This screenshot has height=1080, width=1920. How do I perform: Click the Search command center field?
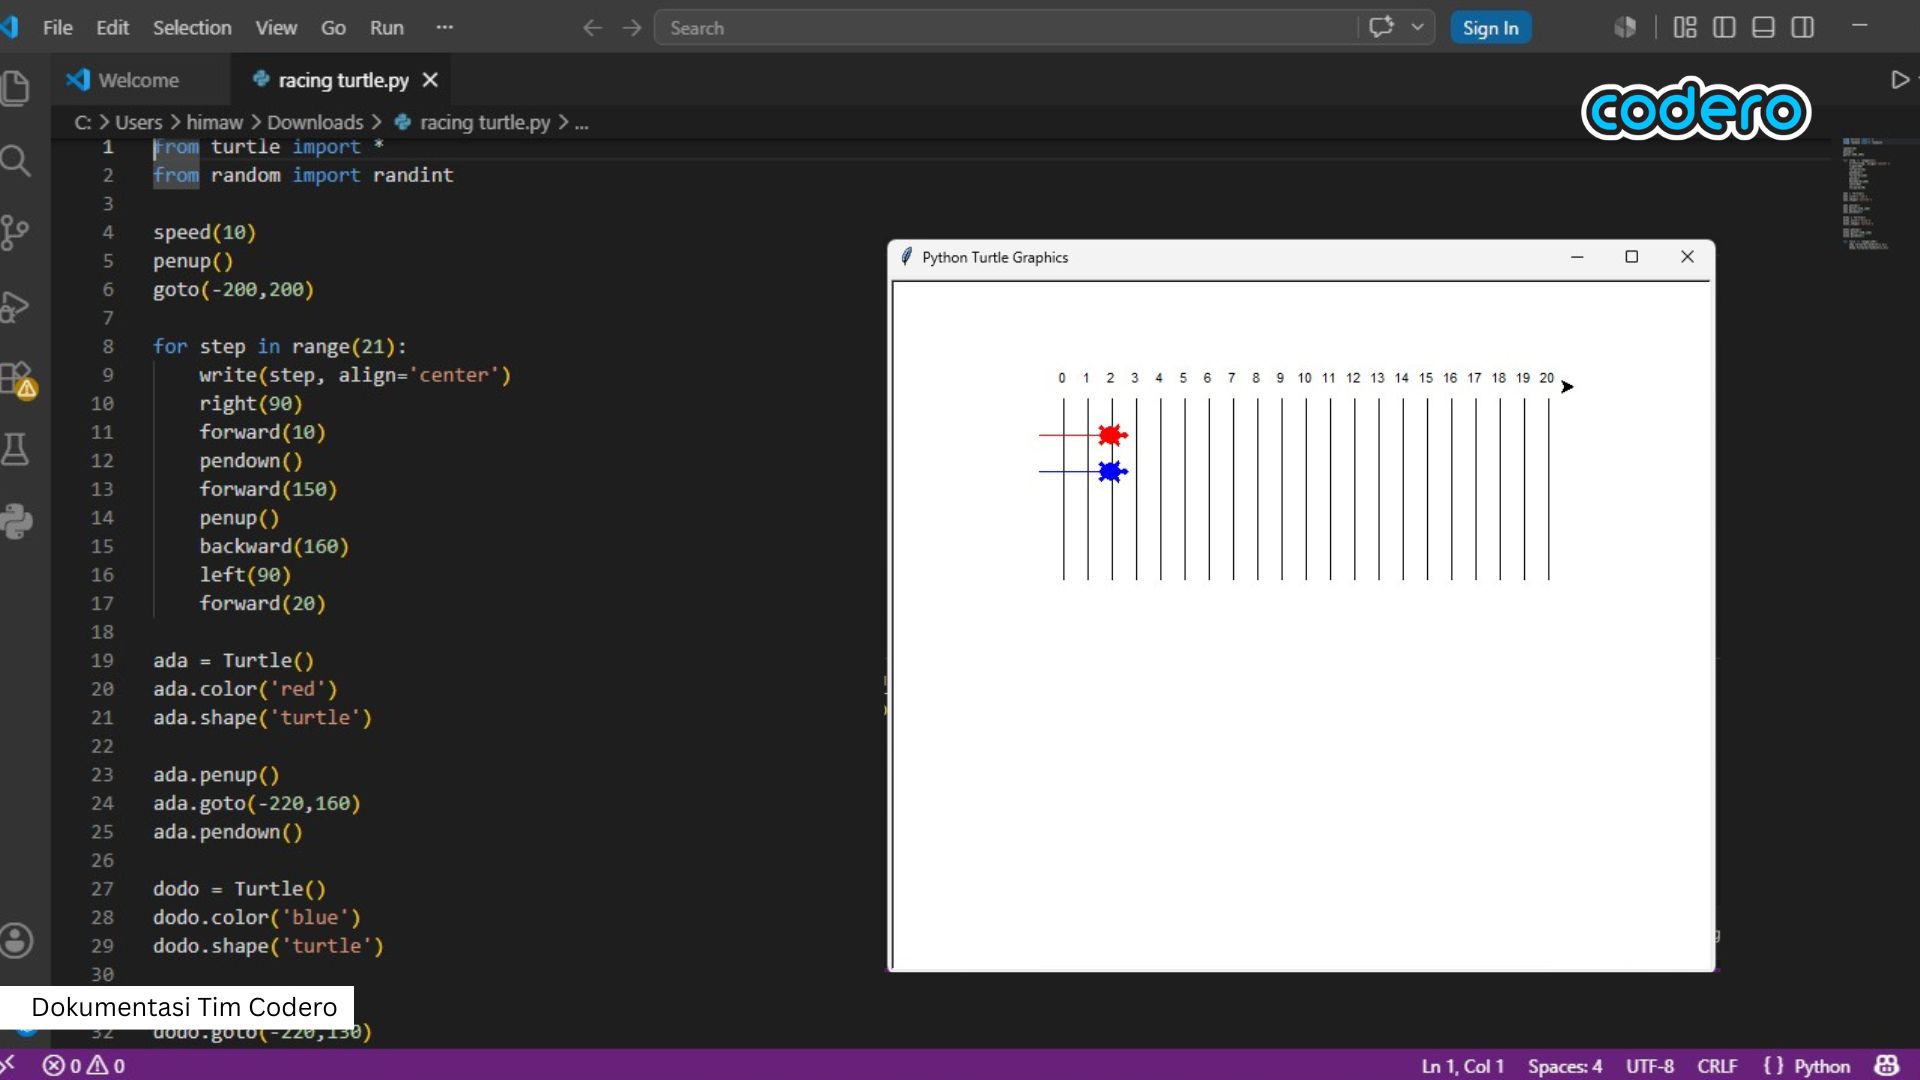pos(1005,28)
